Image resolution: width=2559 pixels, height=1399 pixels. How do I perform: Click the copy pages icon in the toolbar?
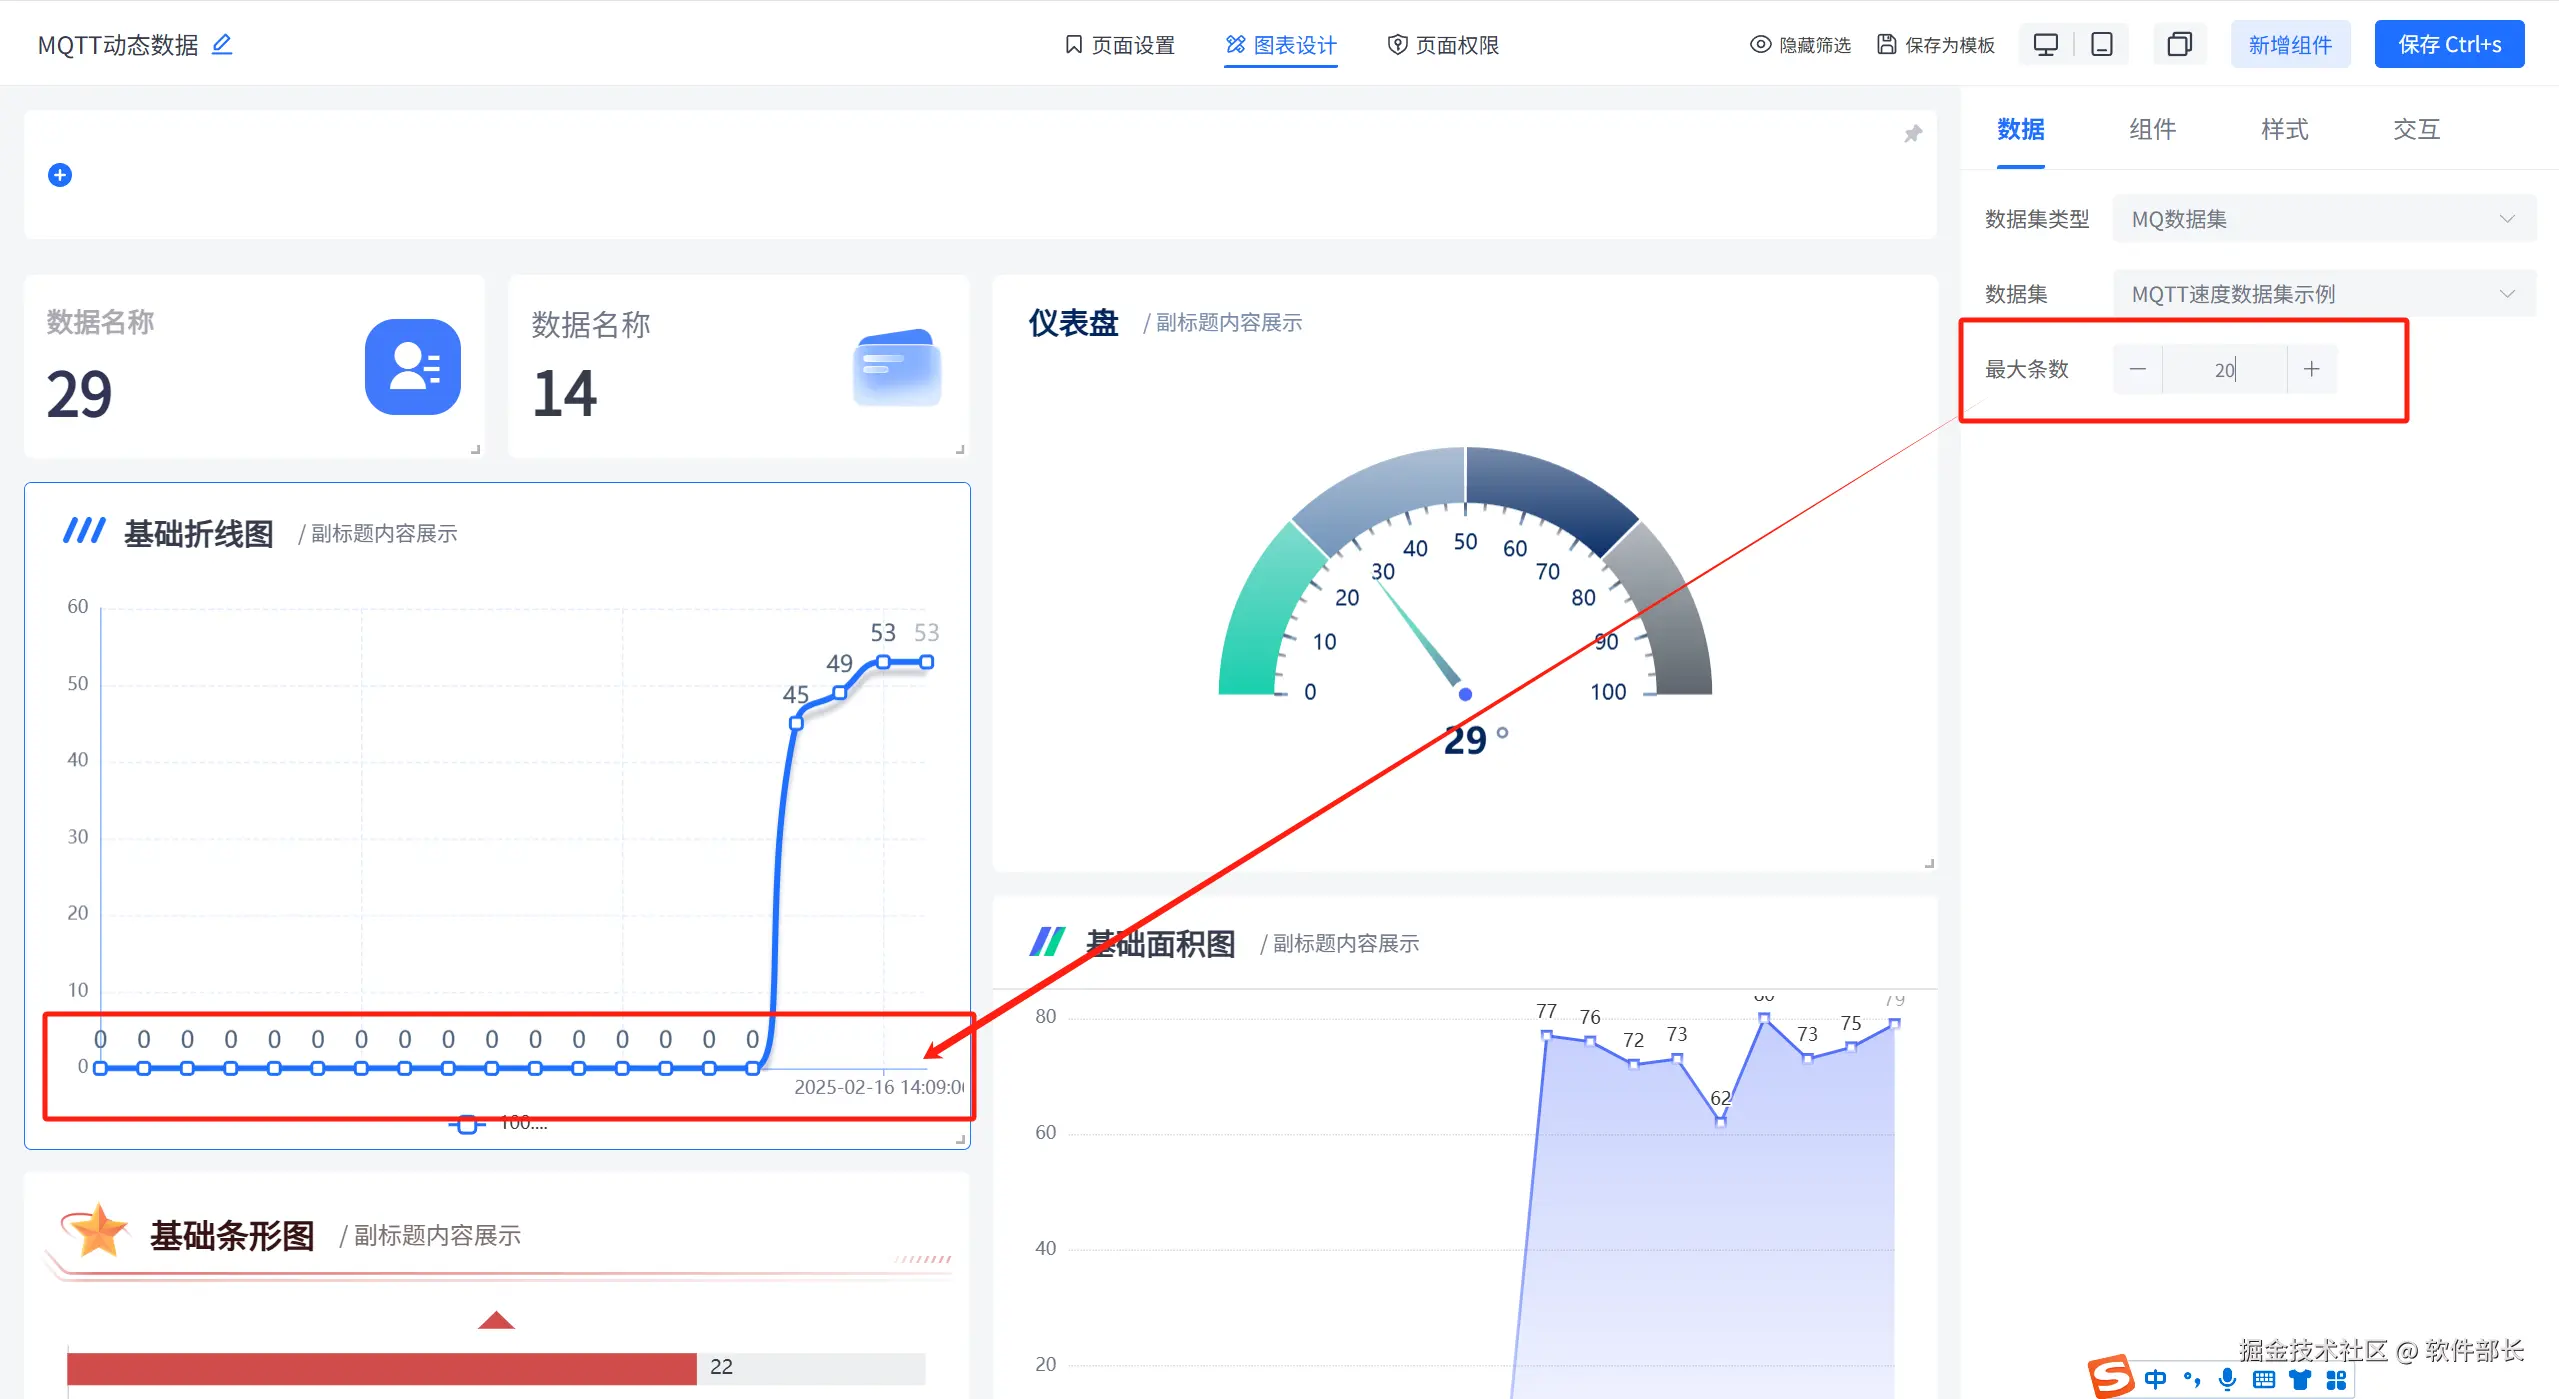(x=2179, y=45)
